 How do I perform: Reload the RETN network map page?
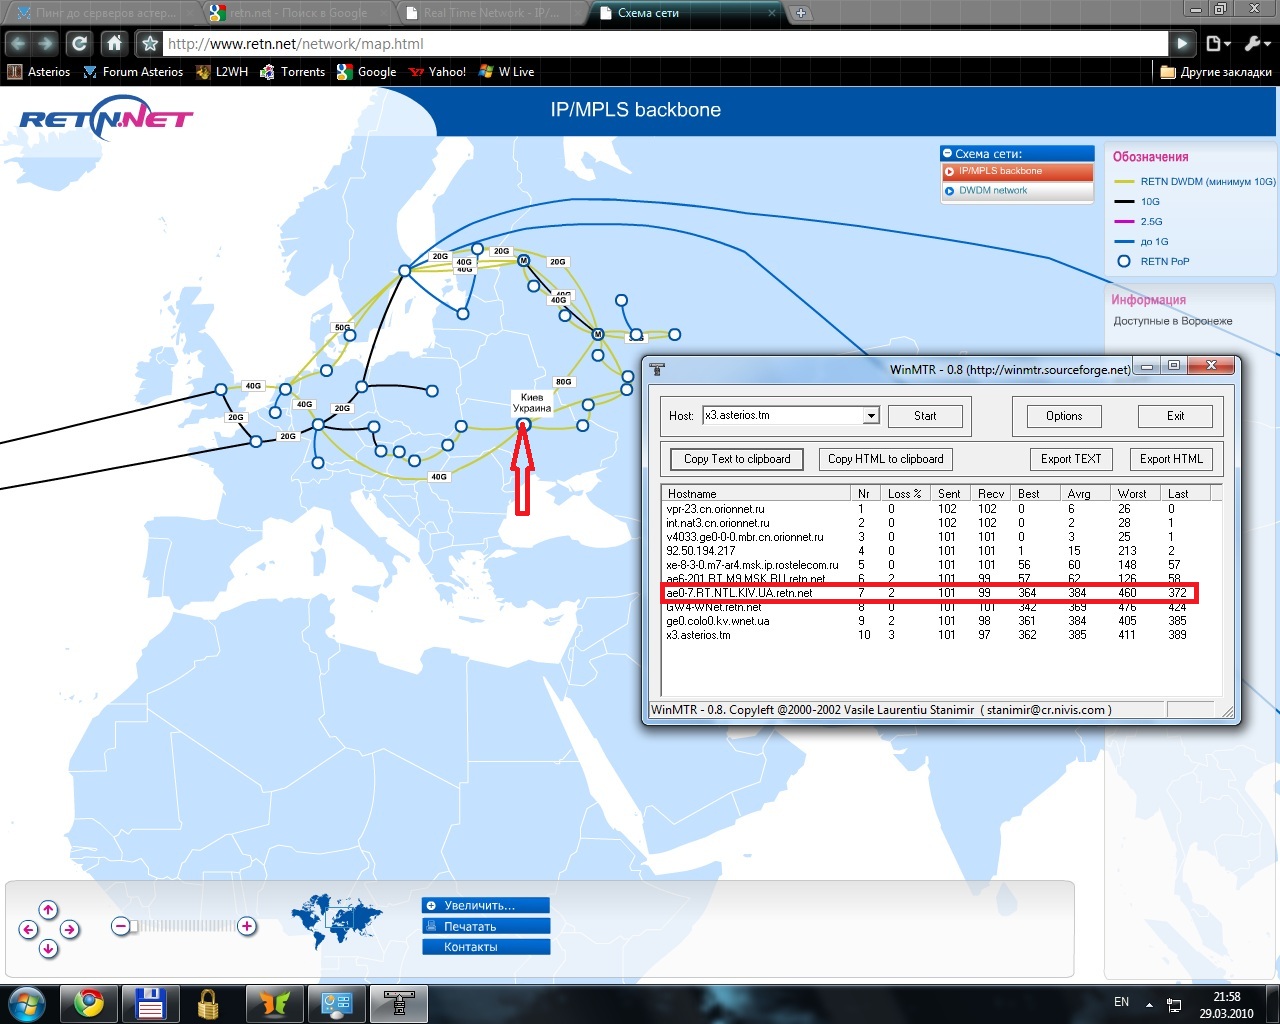coord(79,44)
